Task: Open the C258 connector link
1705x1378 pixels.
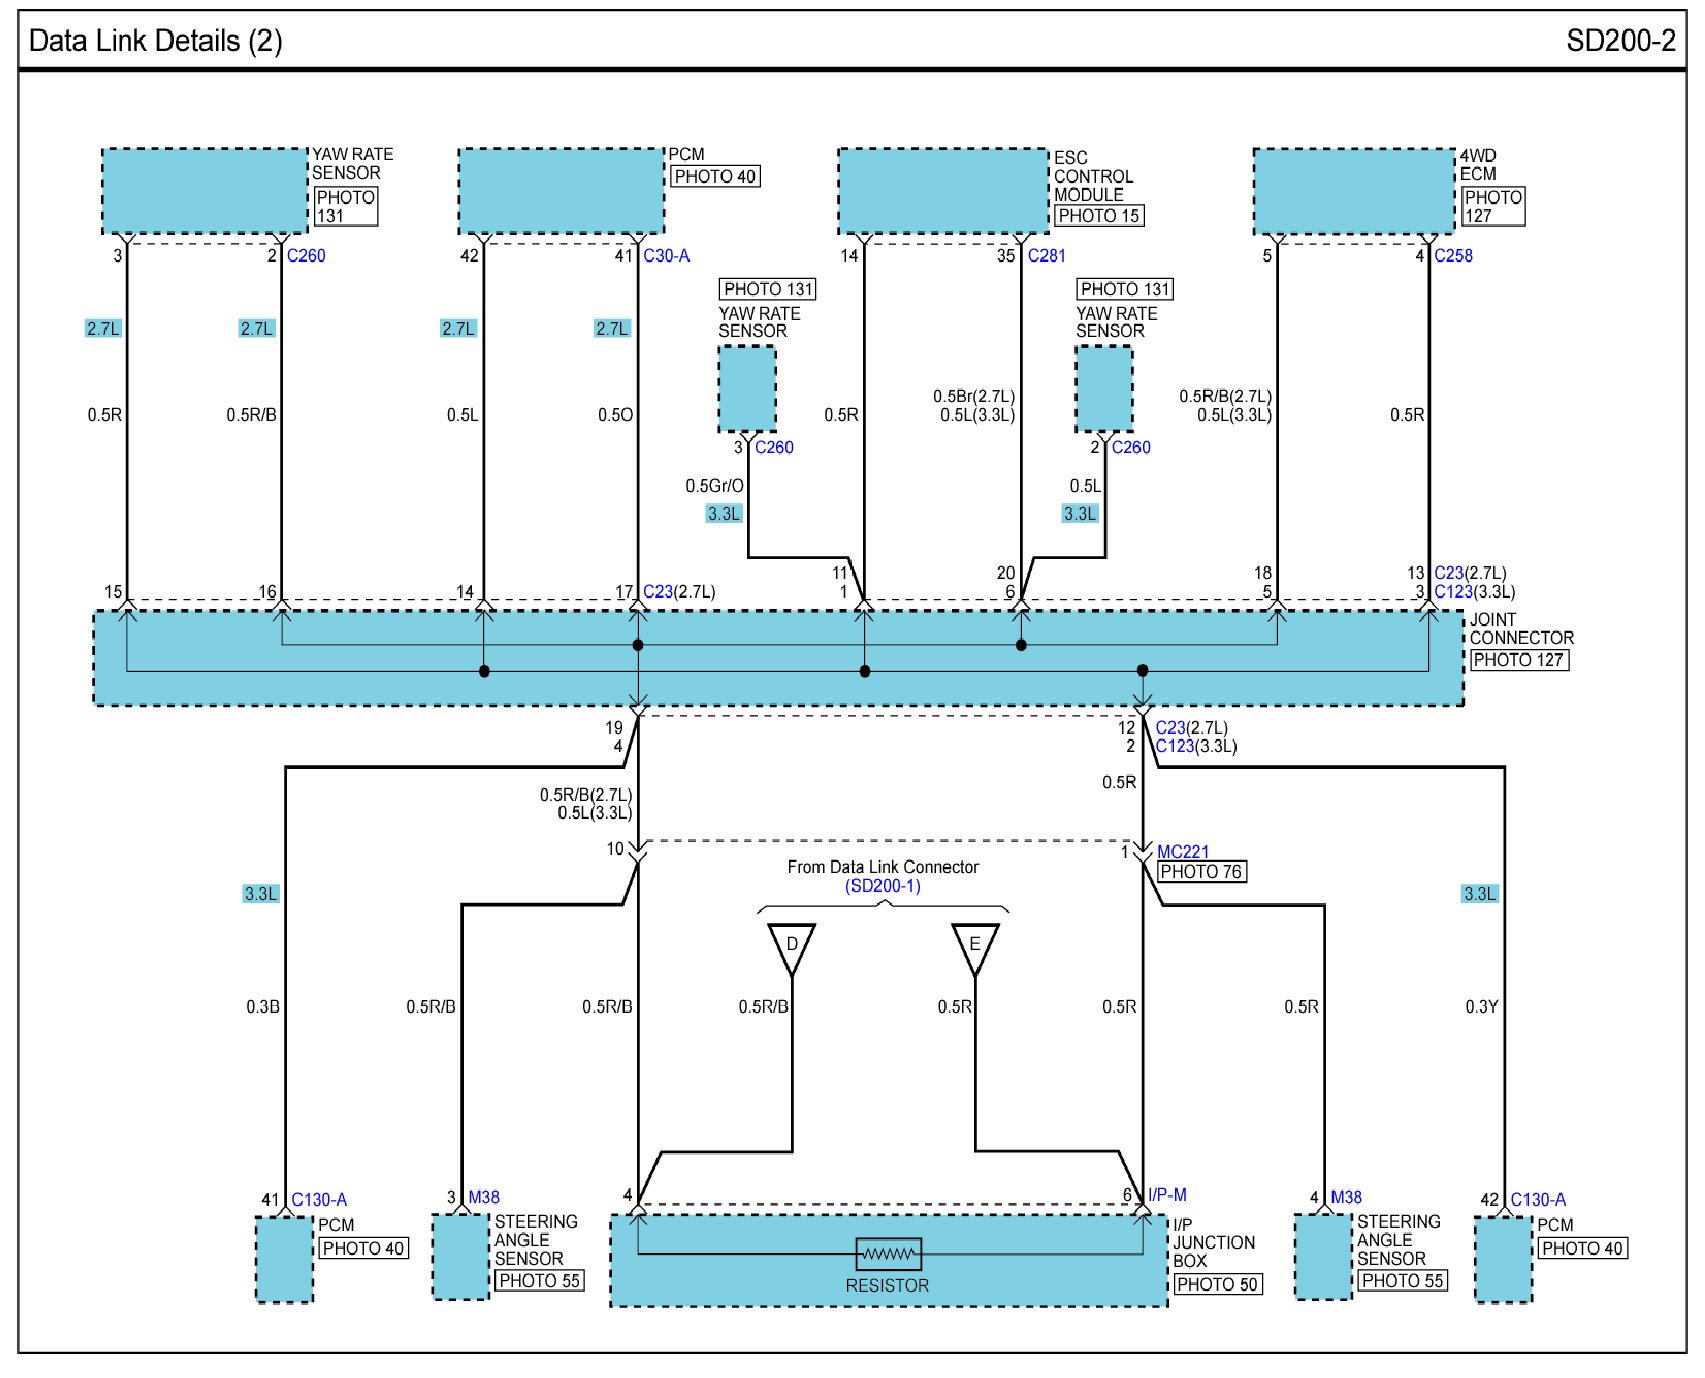Action: [x=1453, y=256]
